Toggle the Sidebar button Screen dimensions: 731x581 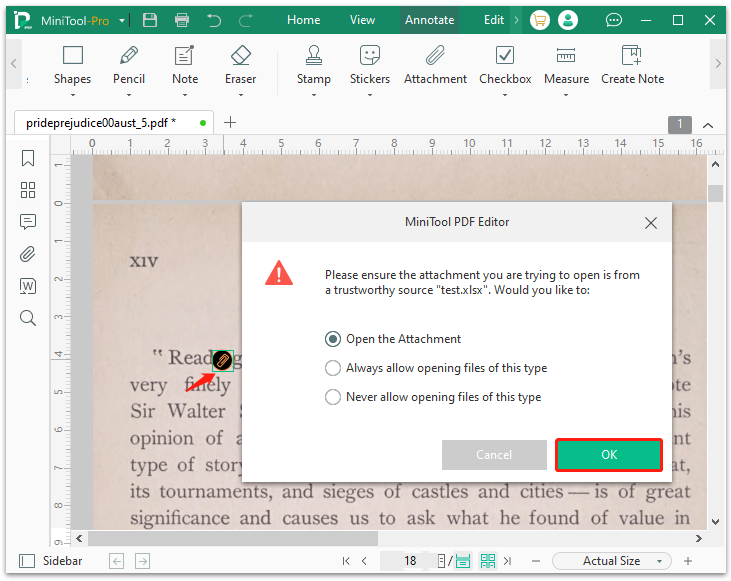coord(51,561)
